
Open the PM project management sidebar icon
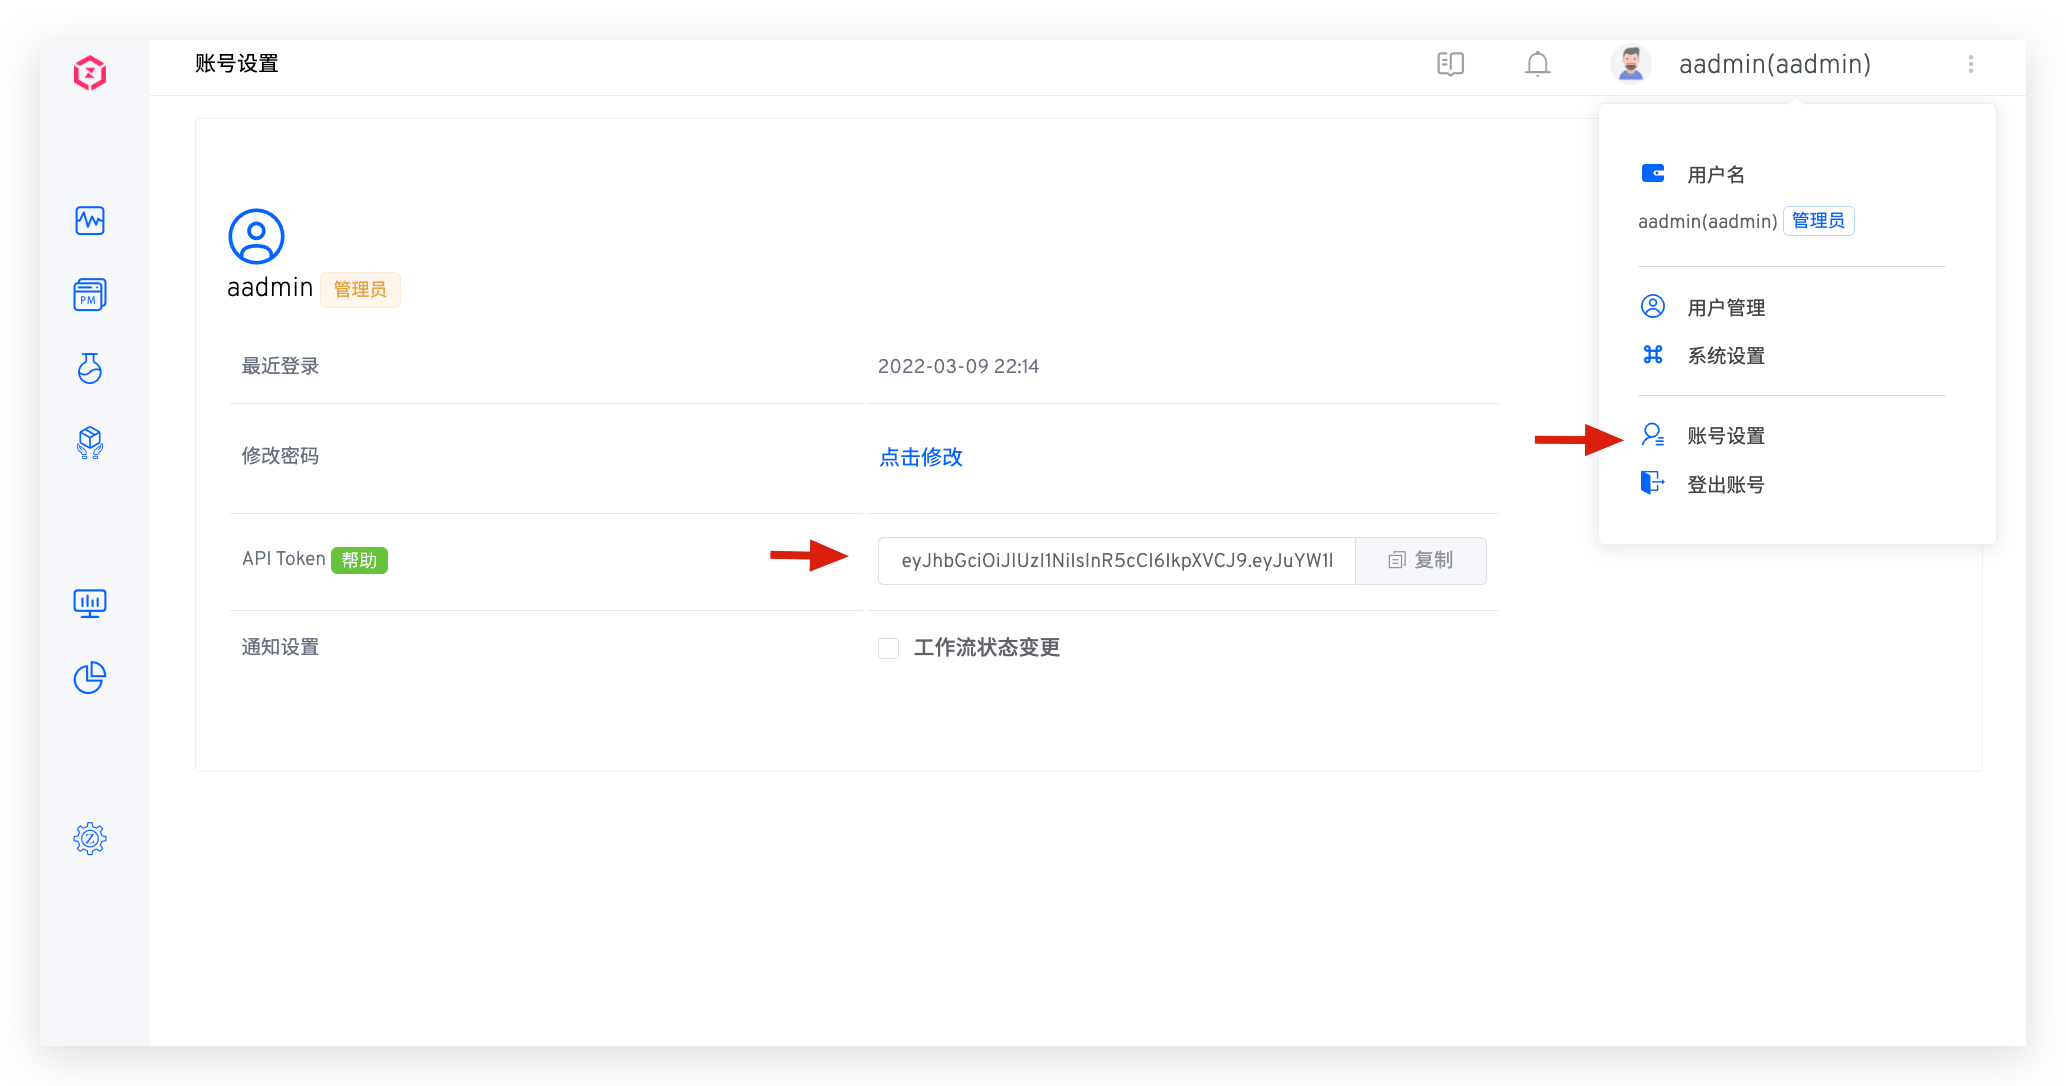(89, 295)
